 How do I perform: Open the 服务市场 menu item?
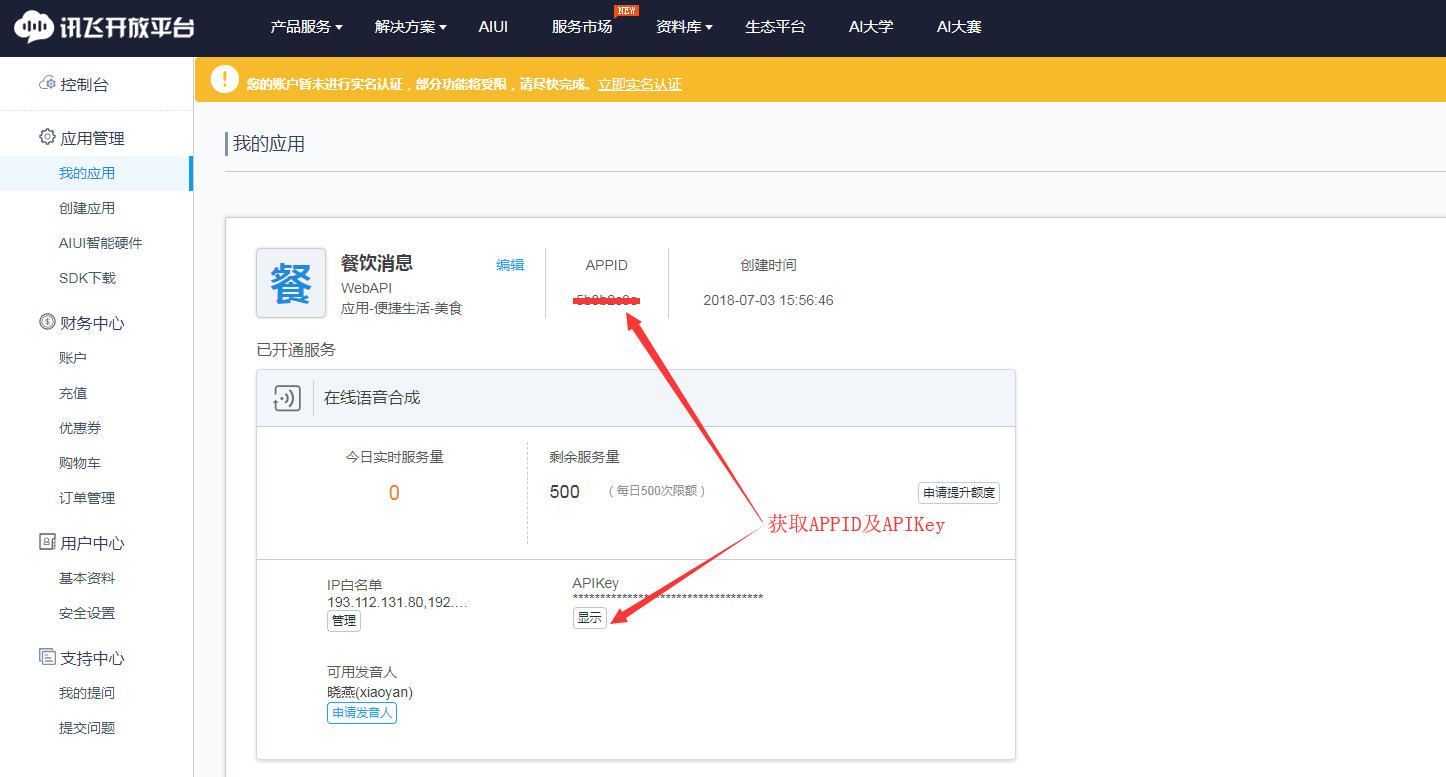coord(582,27)
